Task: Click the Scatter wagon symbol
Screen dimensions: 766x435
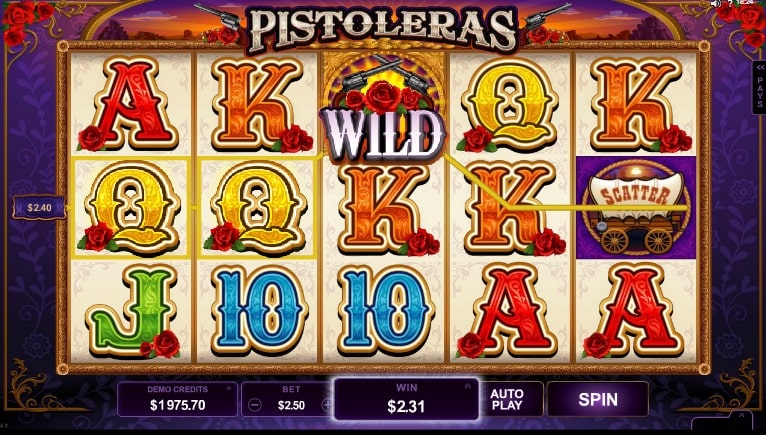Action: [x=636, y=208]
